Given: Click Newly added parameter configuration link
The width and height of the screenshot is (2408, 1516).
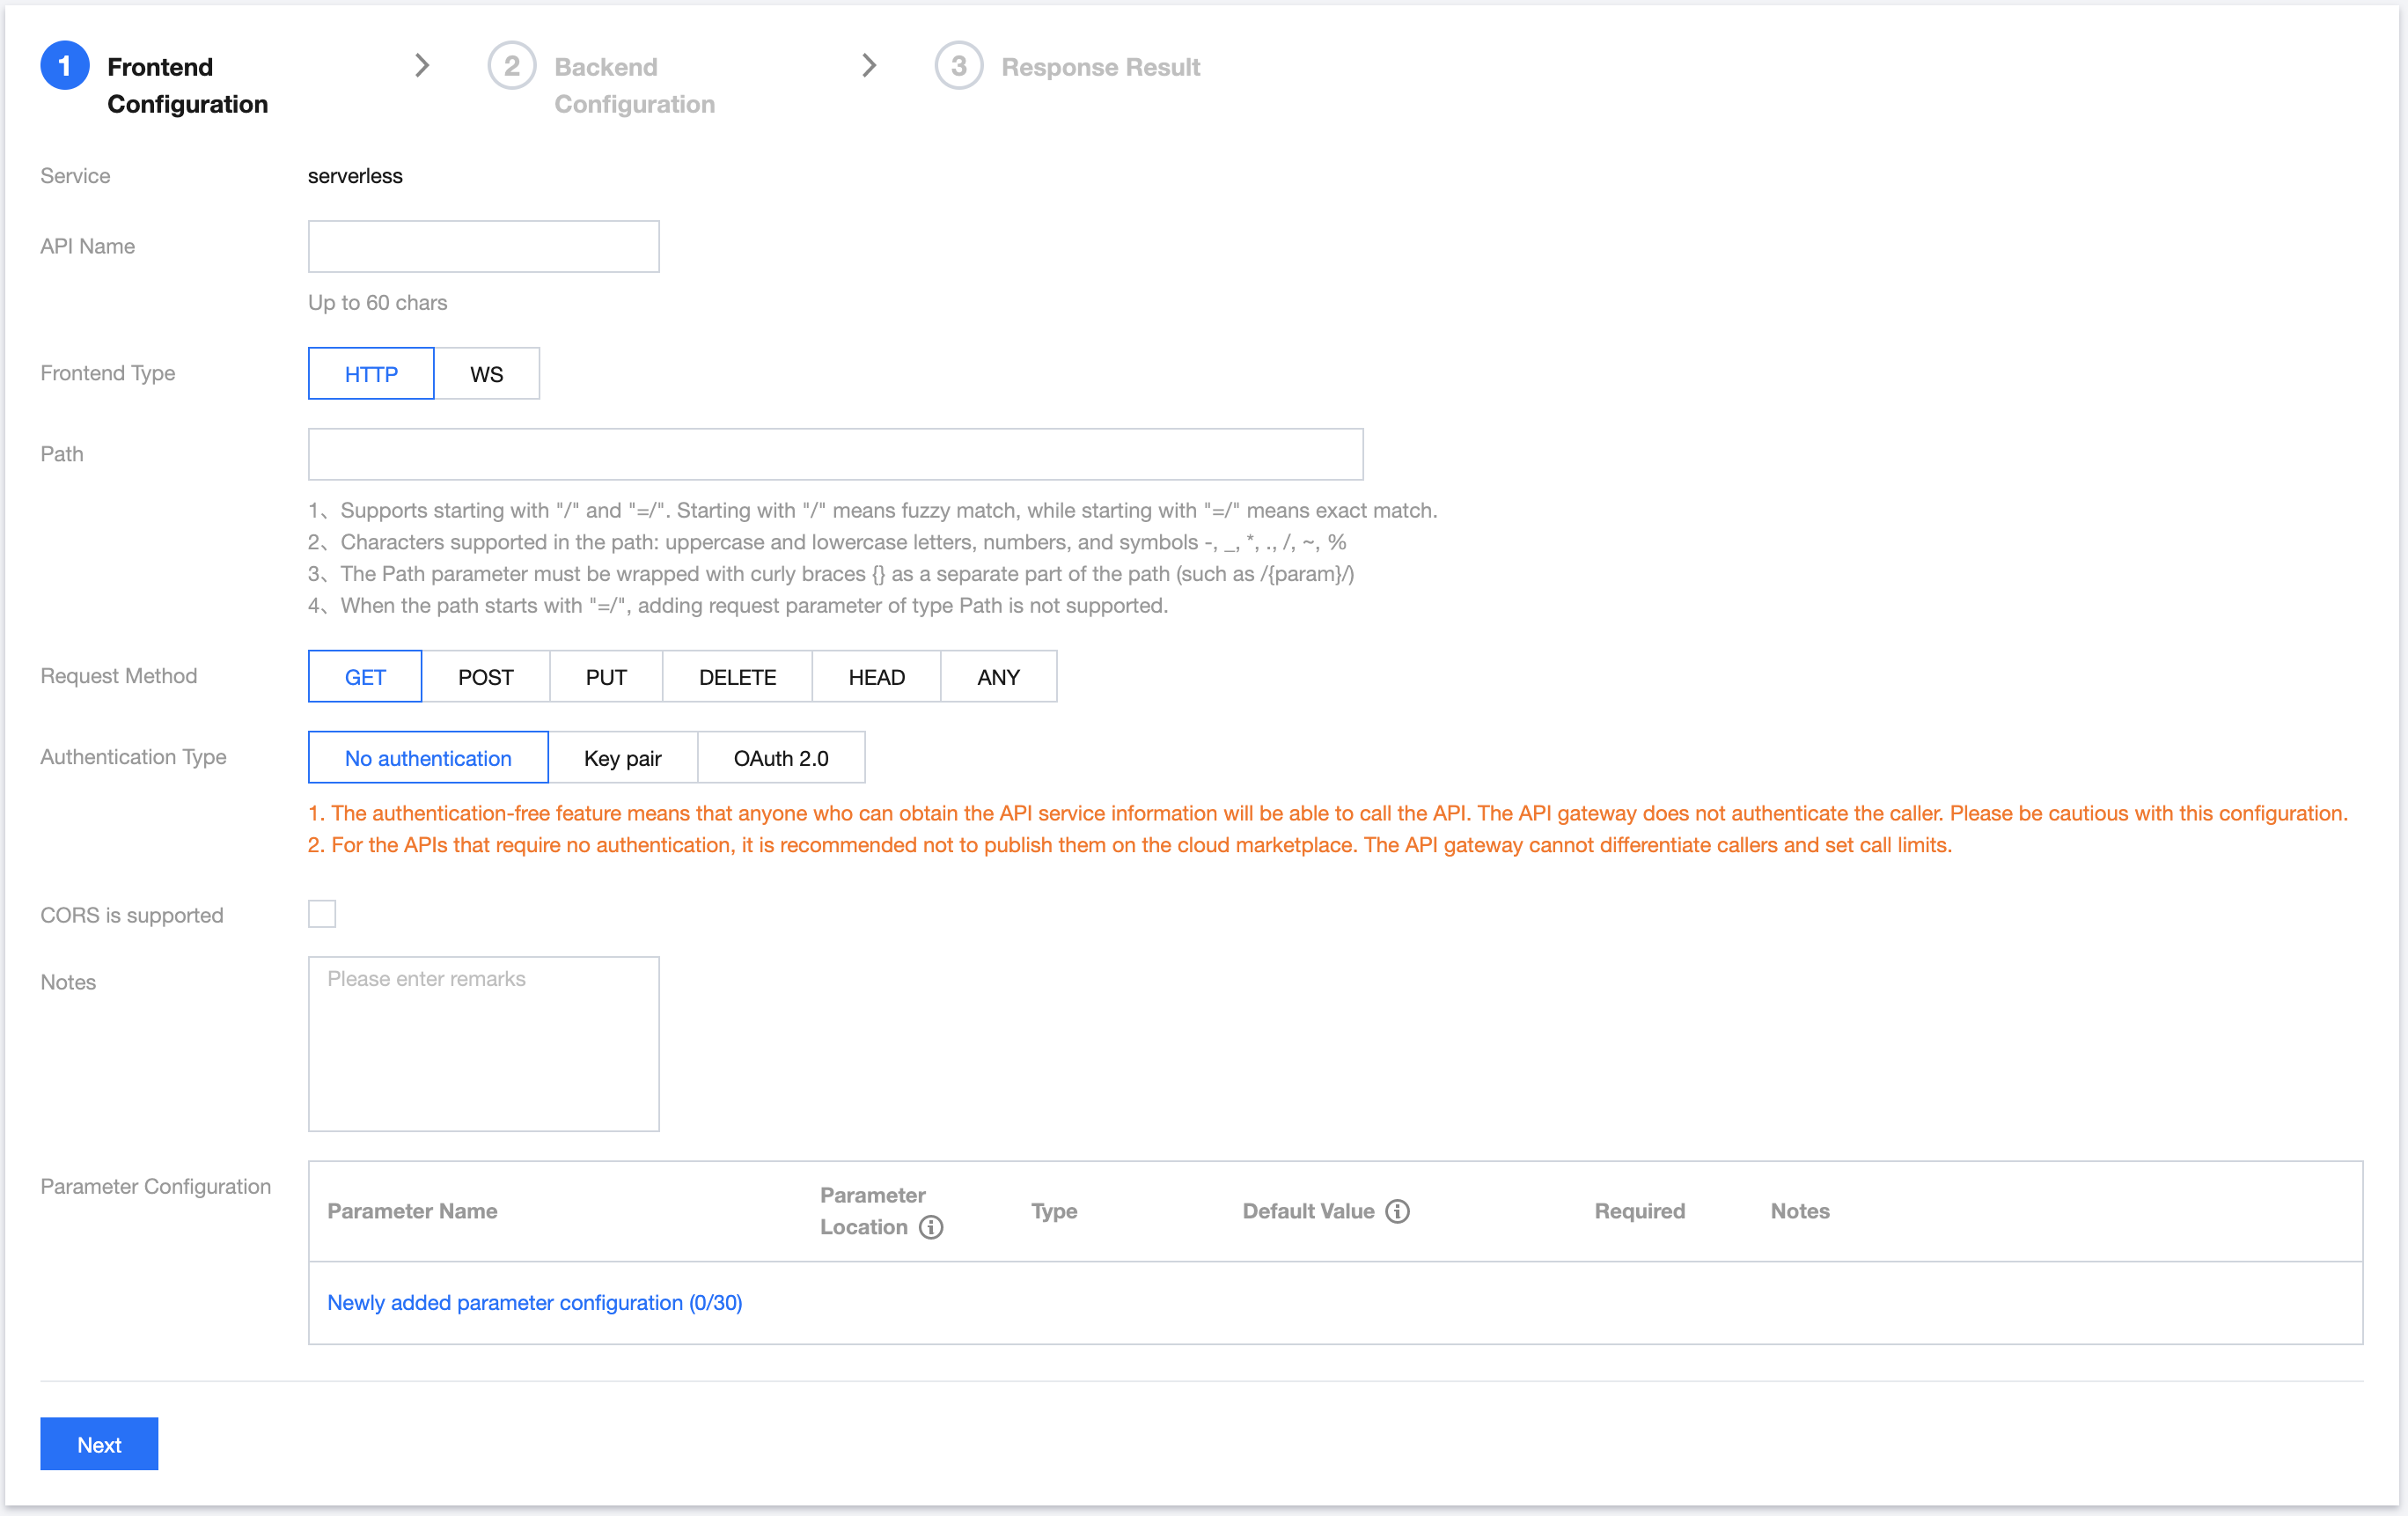Looking at the screenshot, I should tap(534, 1302).
